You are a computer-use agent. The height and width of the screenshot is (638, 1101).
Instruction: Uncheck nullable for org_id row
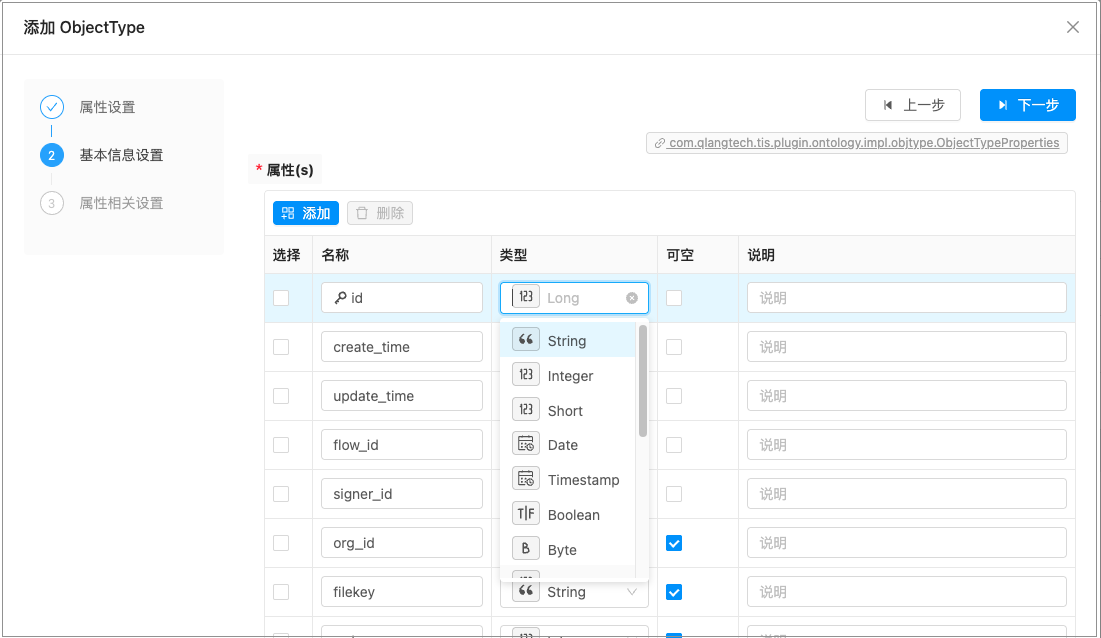[x=674, y=543]
